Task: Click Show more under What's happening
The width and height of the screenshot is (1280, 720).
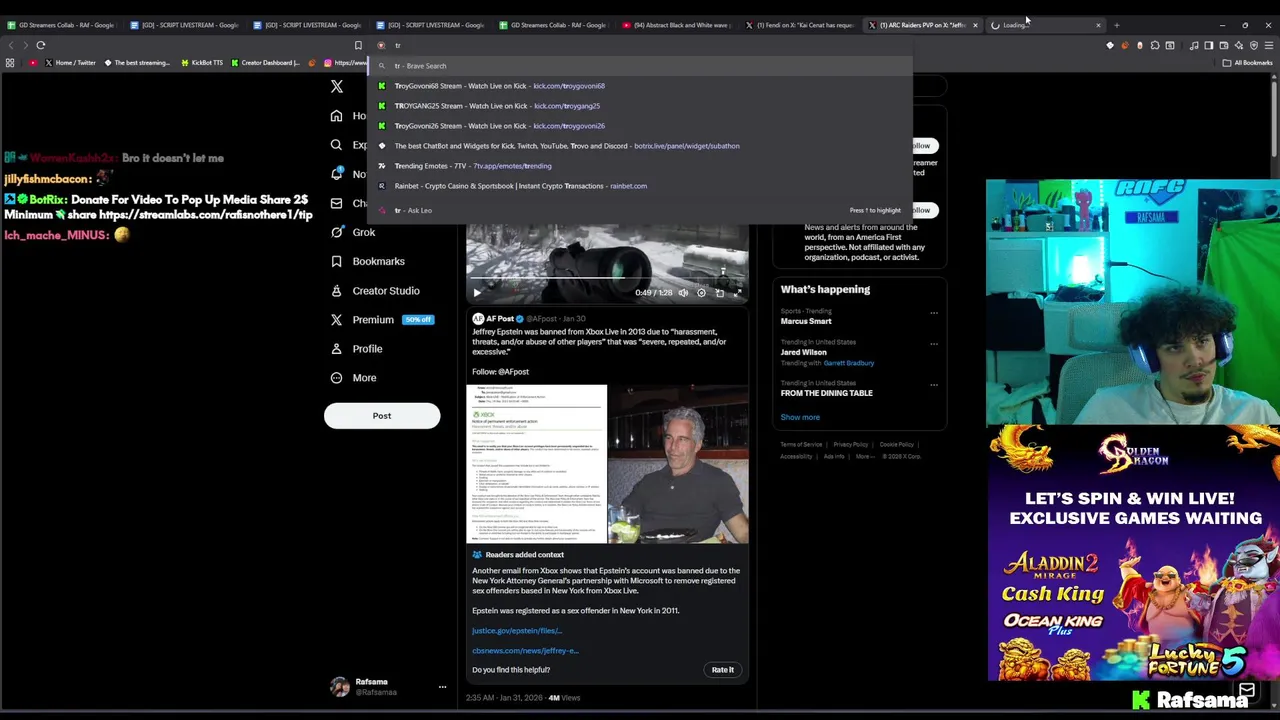Action: [x=800, y=418]
